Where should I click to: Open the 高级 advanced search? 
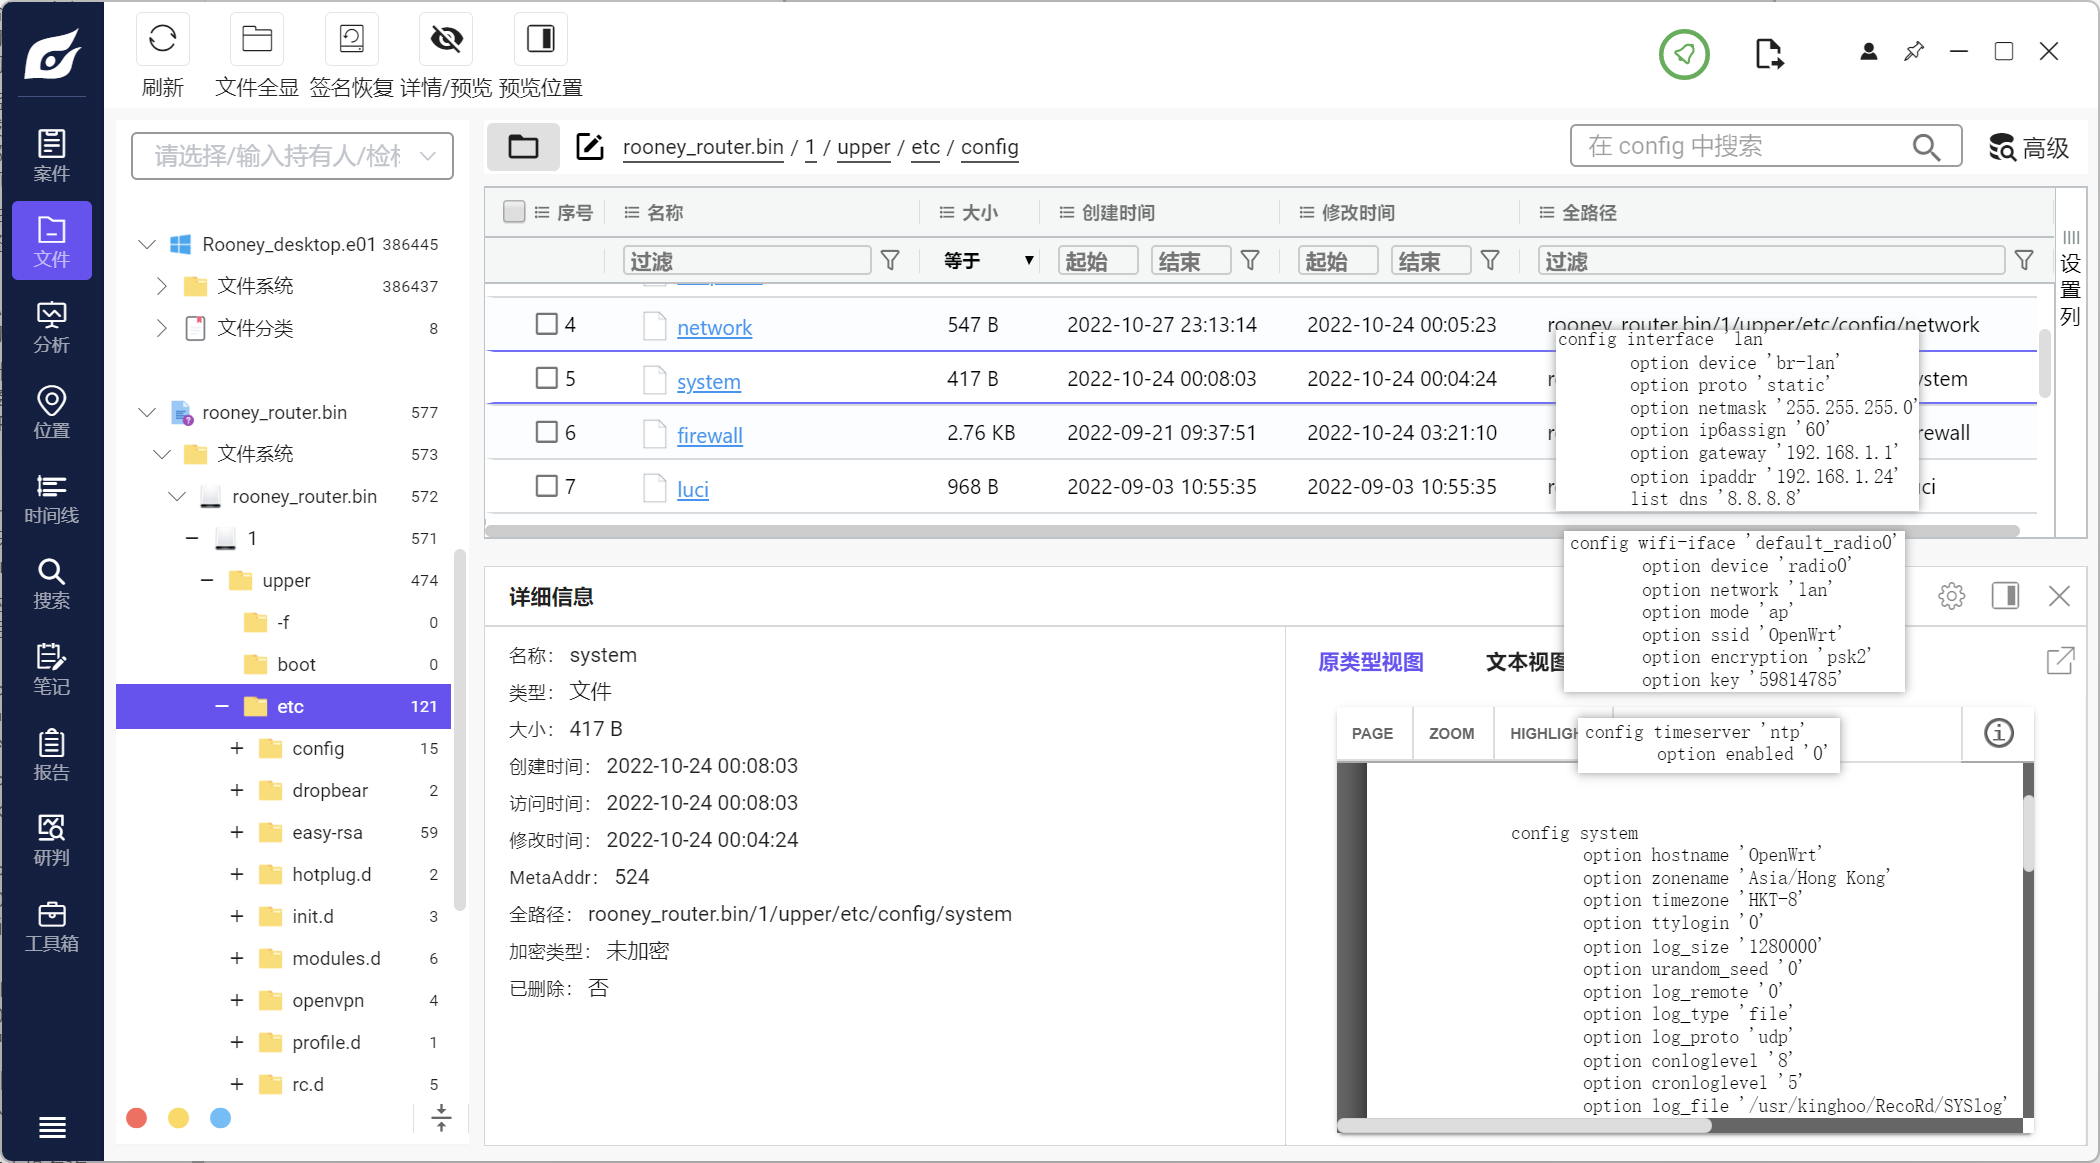pyautogui.click(x=2029, y=147)
